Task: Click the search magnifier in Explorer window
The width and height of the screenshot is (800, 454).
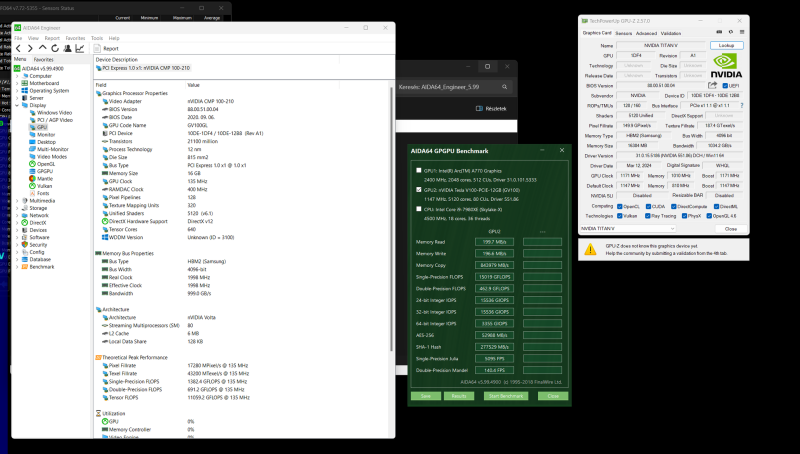Action: [504, 87]
